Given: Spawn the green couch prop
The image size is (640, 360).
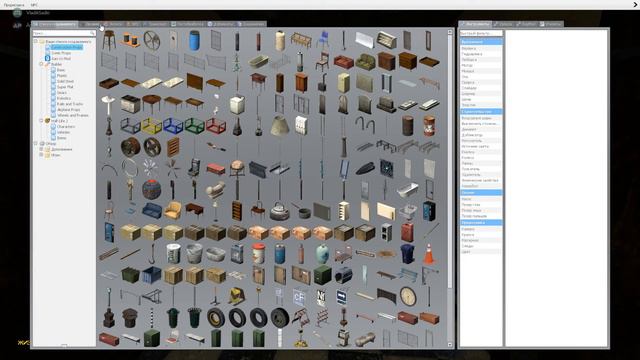Looking at the screenshot, I should (x=365, y=62).
